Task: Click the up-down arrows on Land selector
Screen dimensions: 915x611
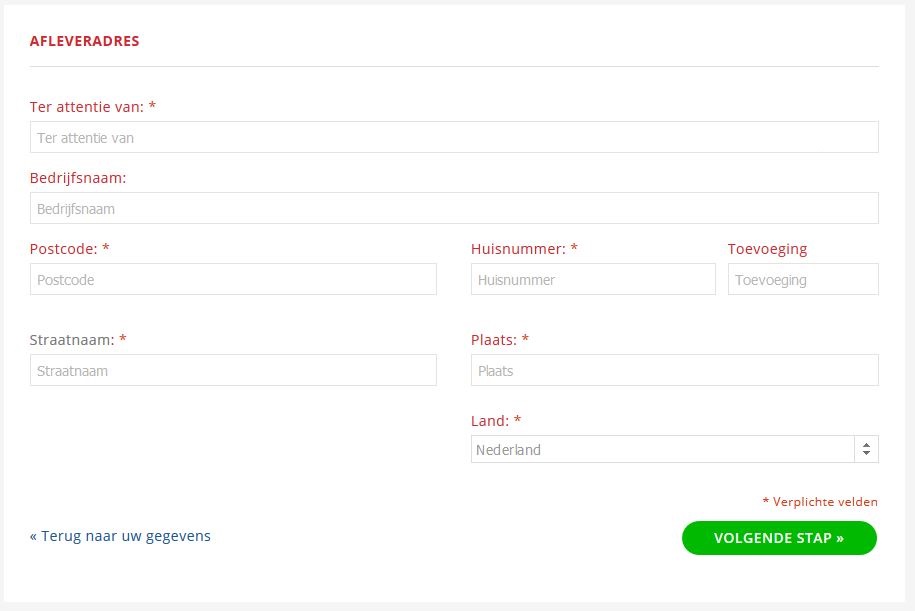Action: [x=867, y=449]
